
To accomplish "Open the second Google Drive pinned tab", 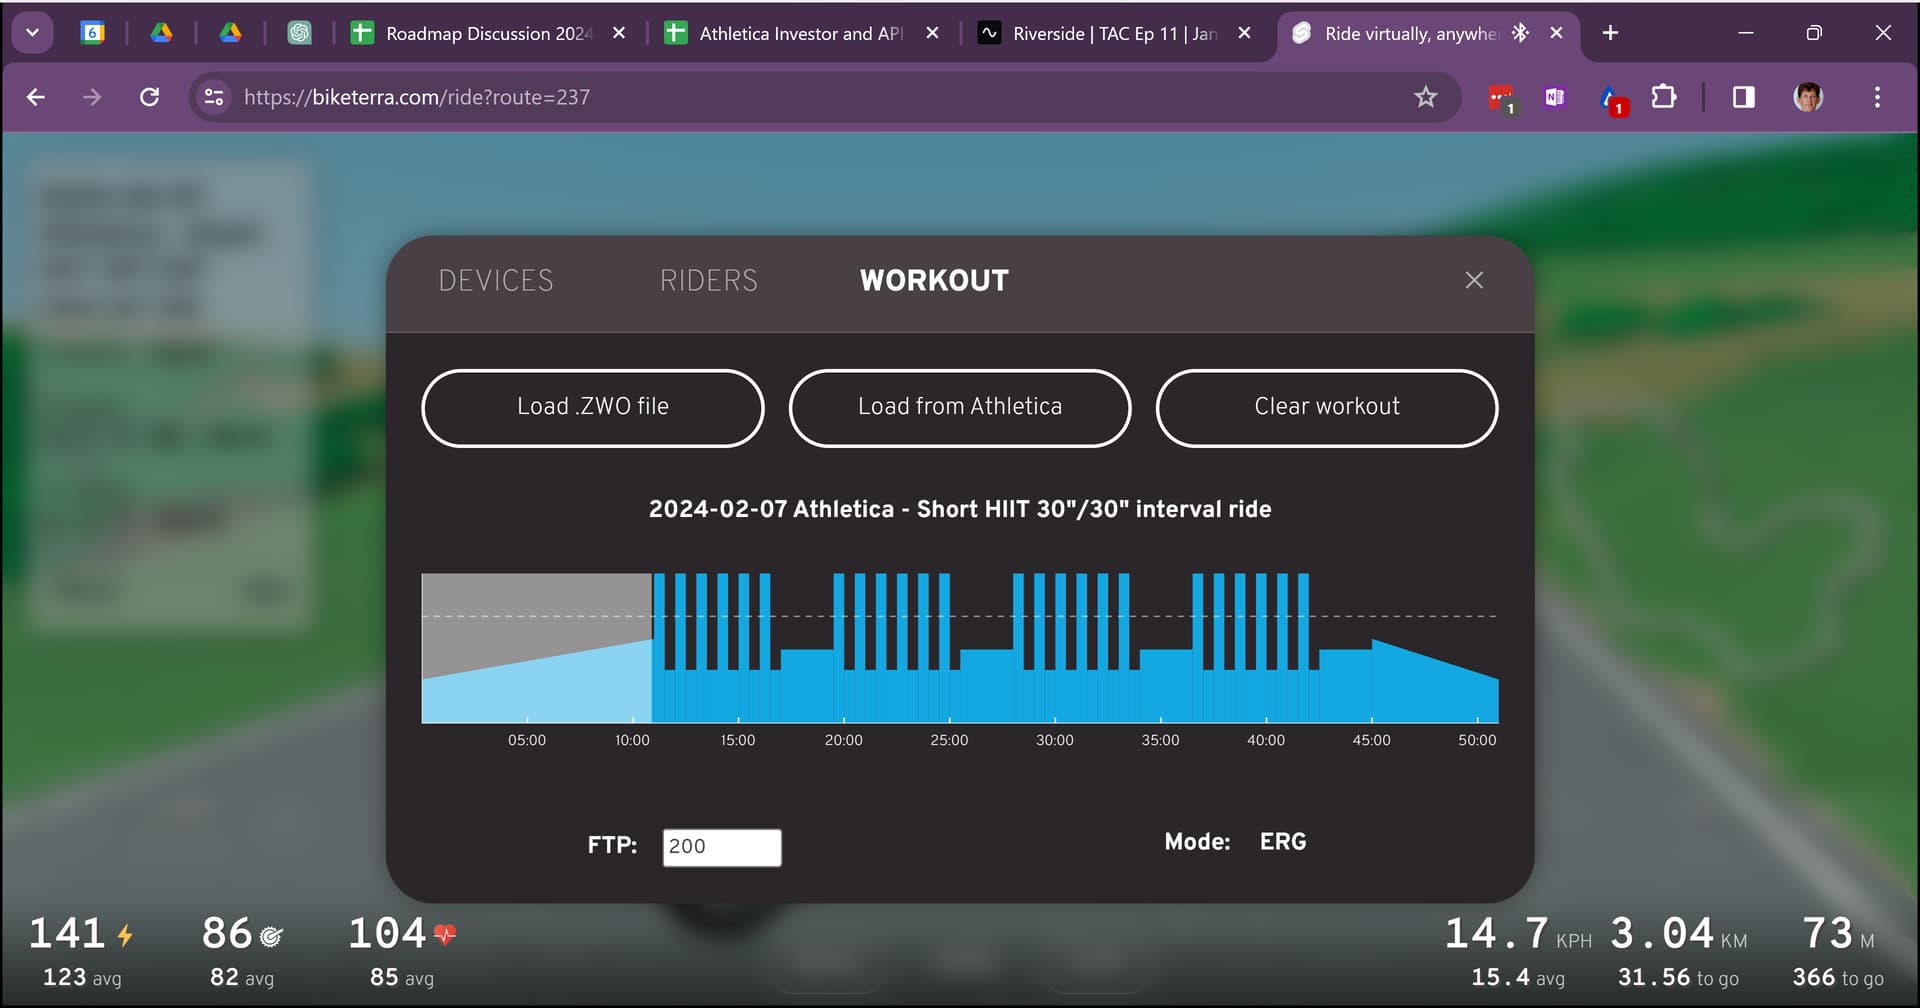I will (231, 33).
